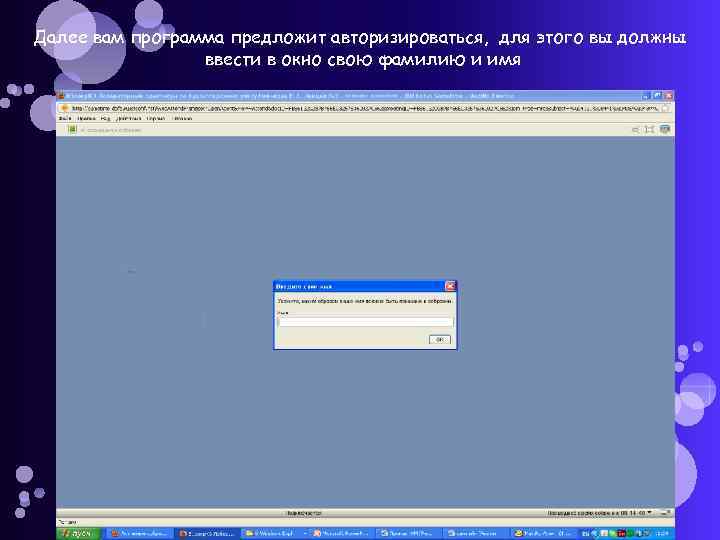
Task: Click the orange browser icon beside the address bar
Action: click(x=64, y=108)
